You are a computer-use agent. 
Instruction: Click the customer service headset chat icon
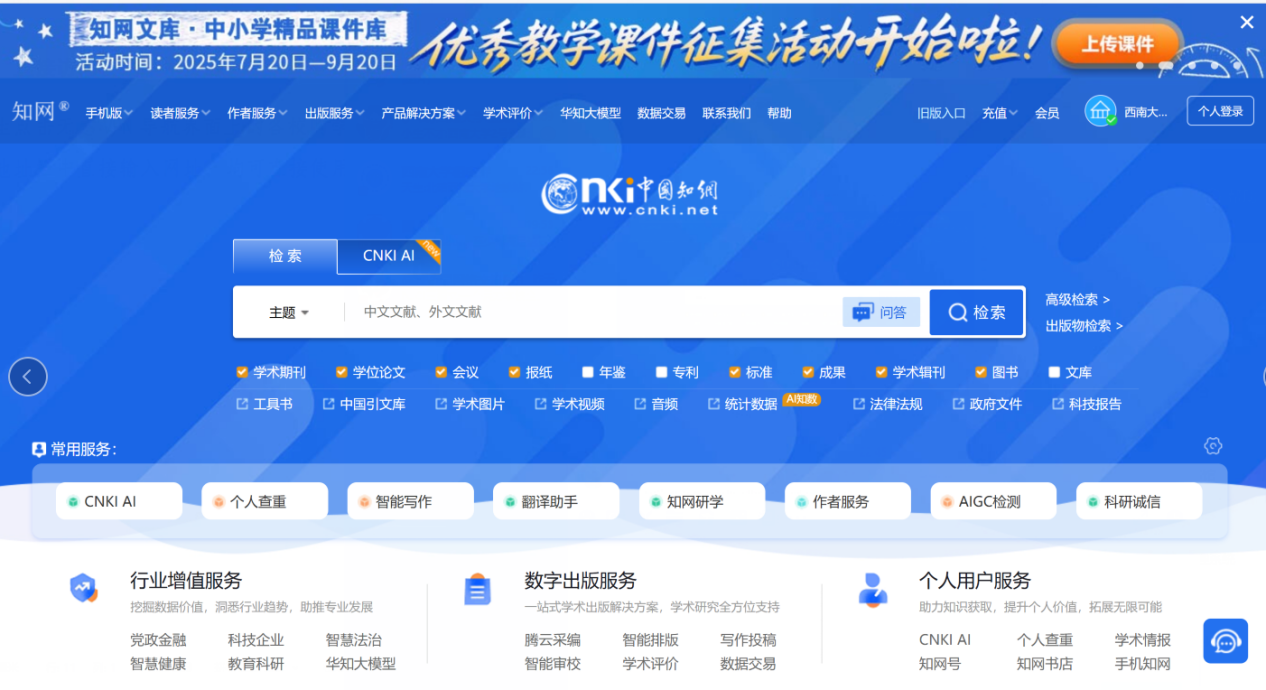(1225, 641)
